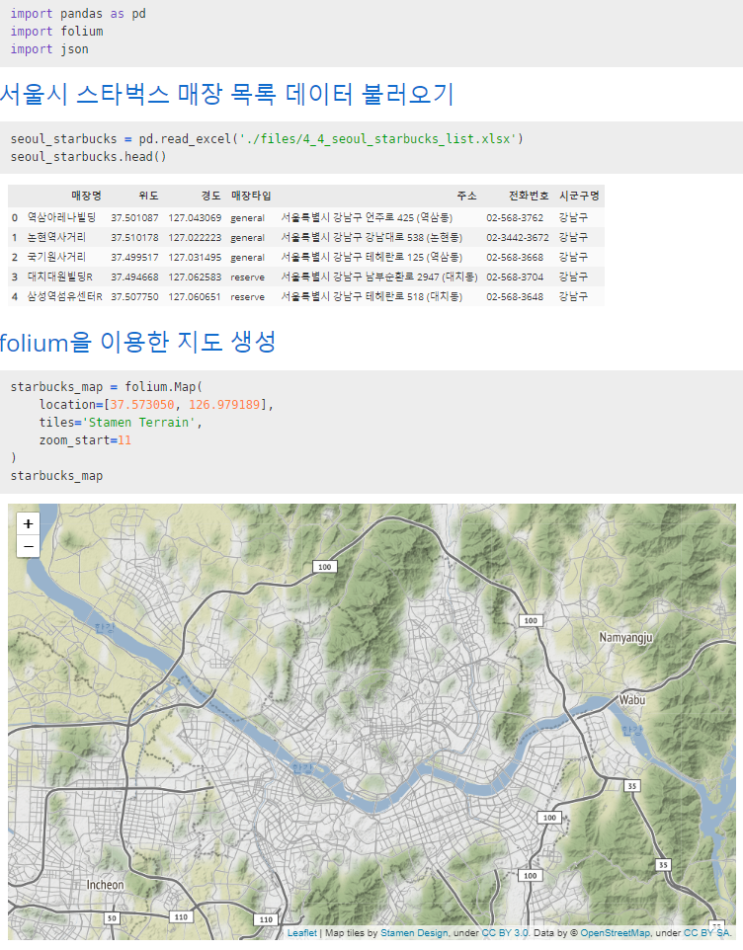Click the folium.Map code cell

click(372, 431)
